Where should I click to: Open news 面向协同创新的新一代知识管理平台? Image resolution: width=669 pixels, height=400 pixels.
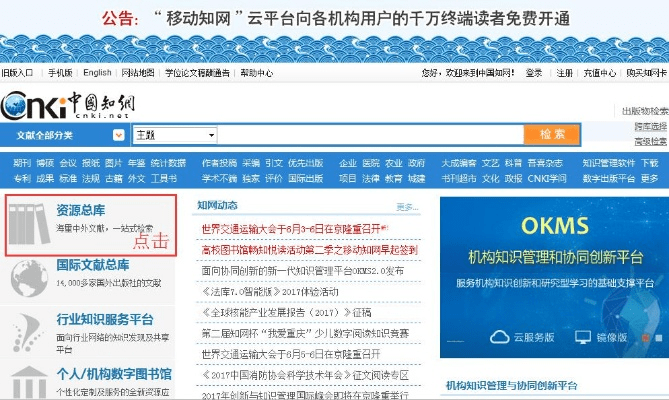pyautogui.click(x=303, y=271)
